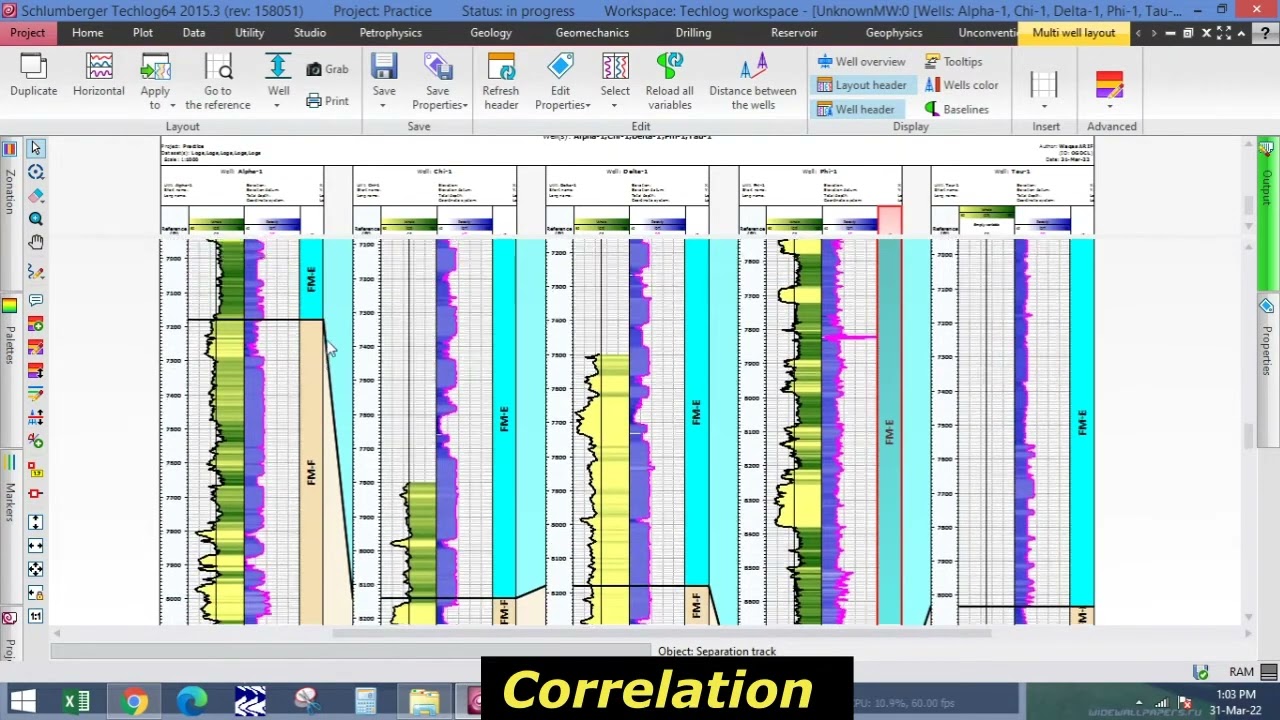1280x720 pixels.
Task: Toggle Wells color display
Action: (x=962, y=85)
